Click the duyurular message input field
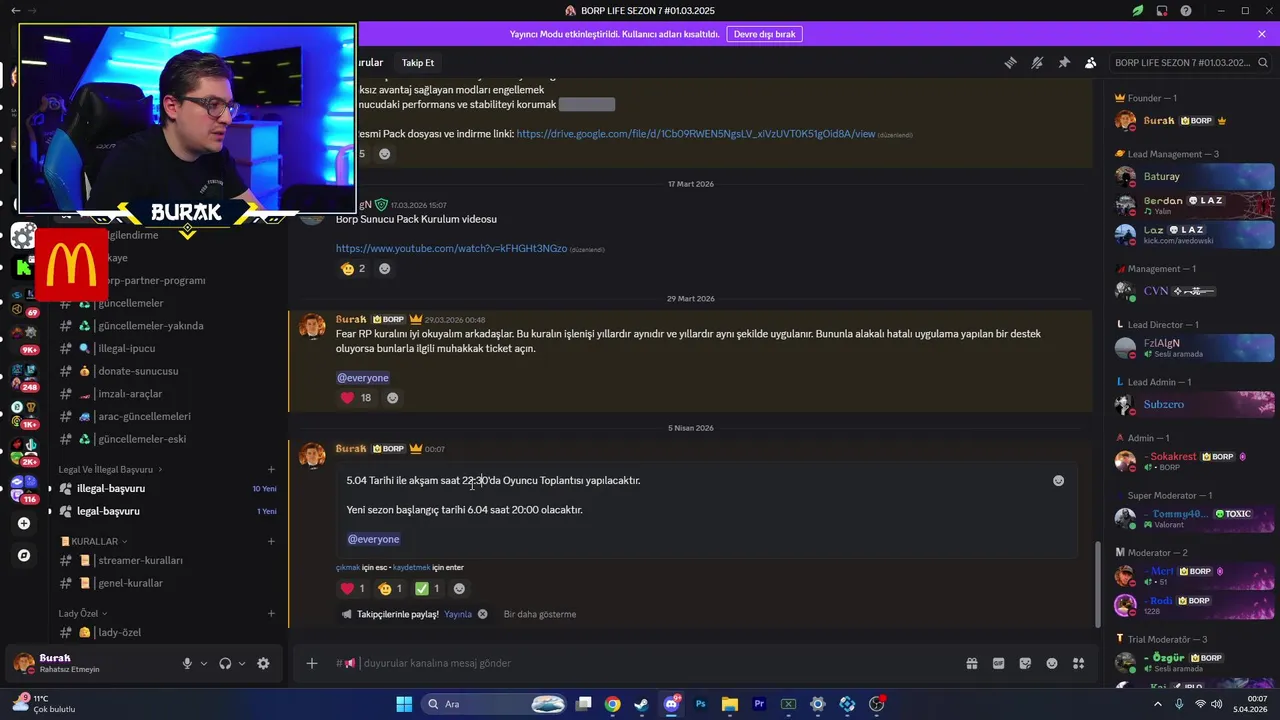The height and width of the screenshot is (720, 1280). pyautogui.click(x=650, y=663)
